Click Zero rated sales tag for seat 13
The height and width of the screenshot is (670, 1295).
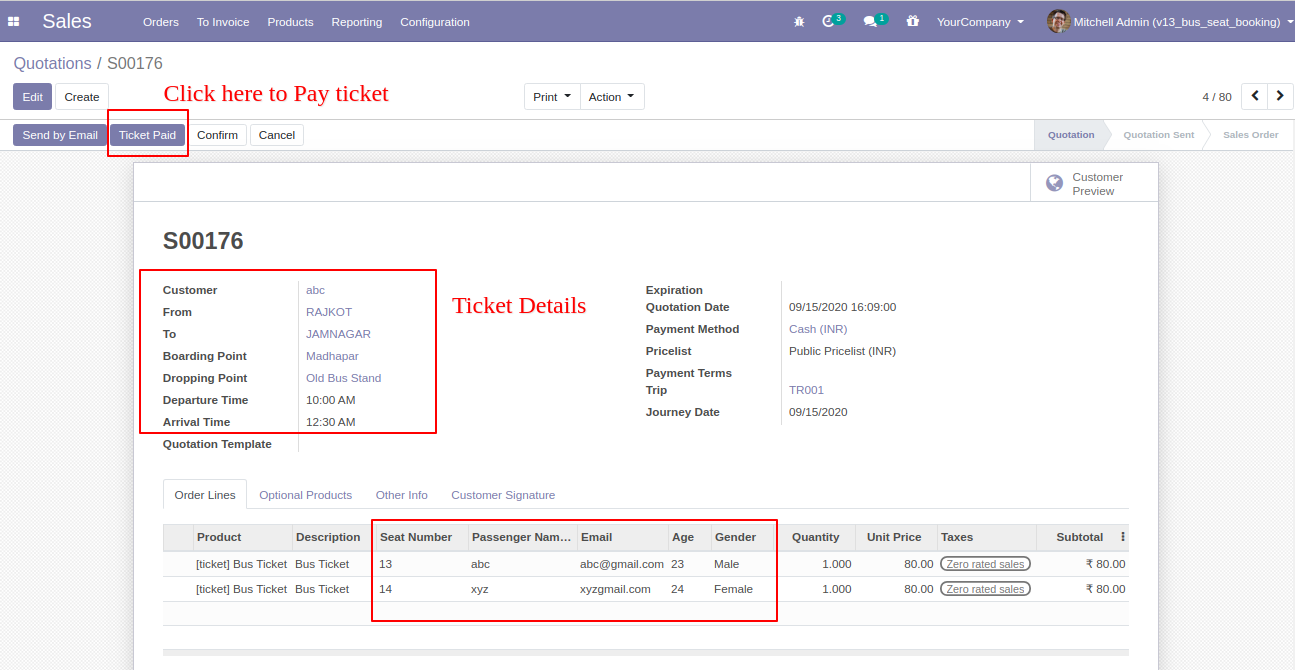pos(985,564)
